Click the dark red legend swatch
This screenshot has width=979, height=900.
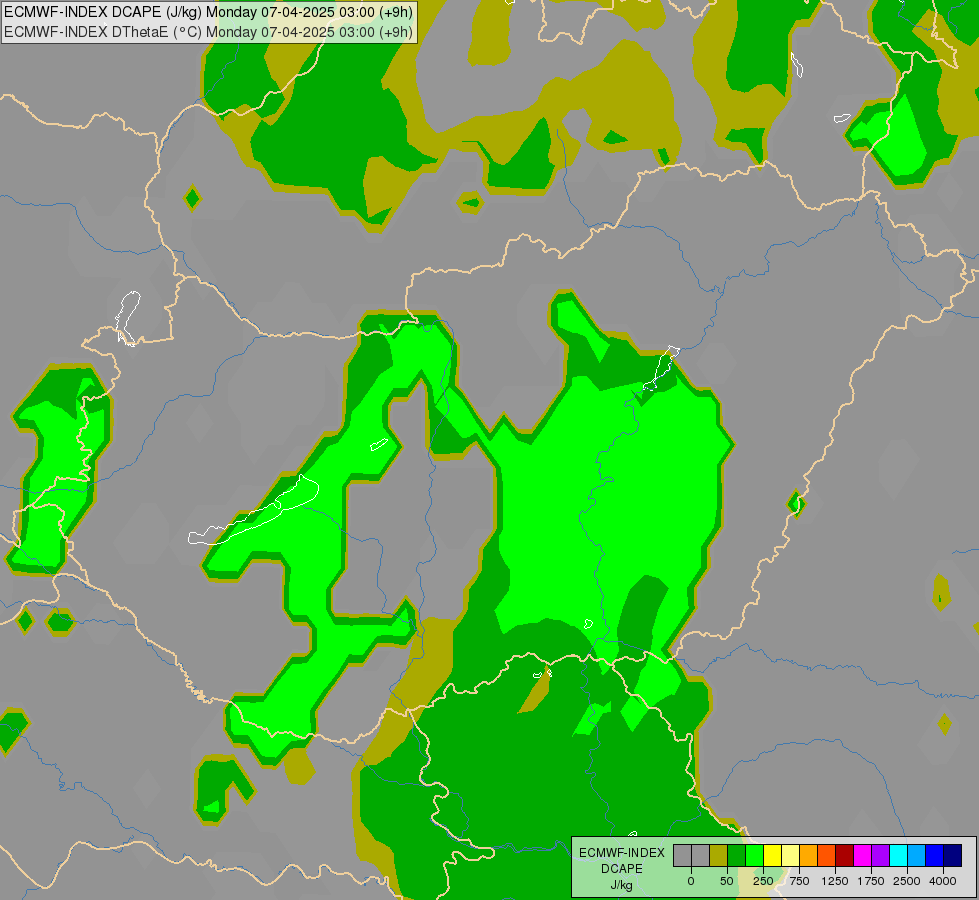pyautogui.click(x=845, y=855)
